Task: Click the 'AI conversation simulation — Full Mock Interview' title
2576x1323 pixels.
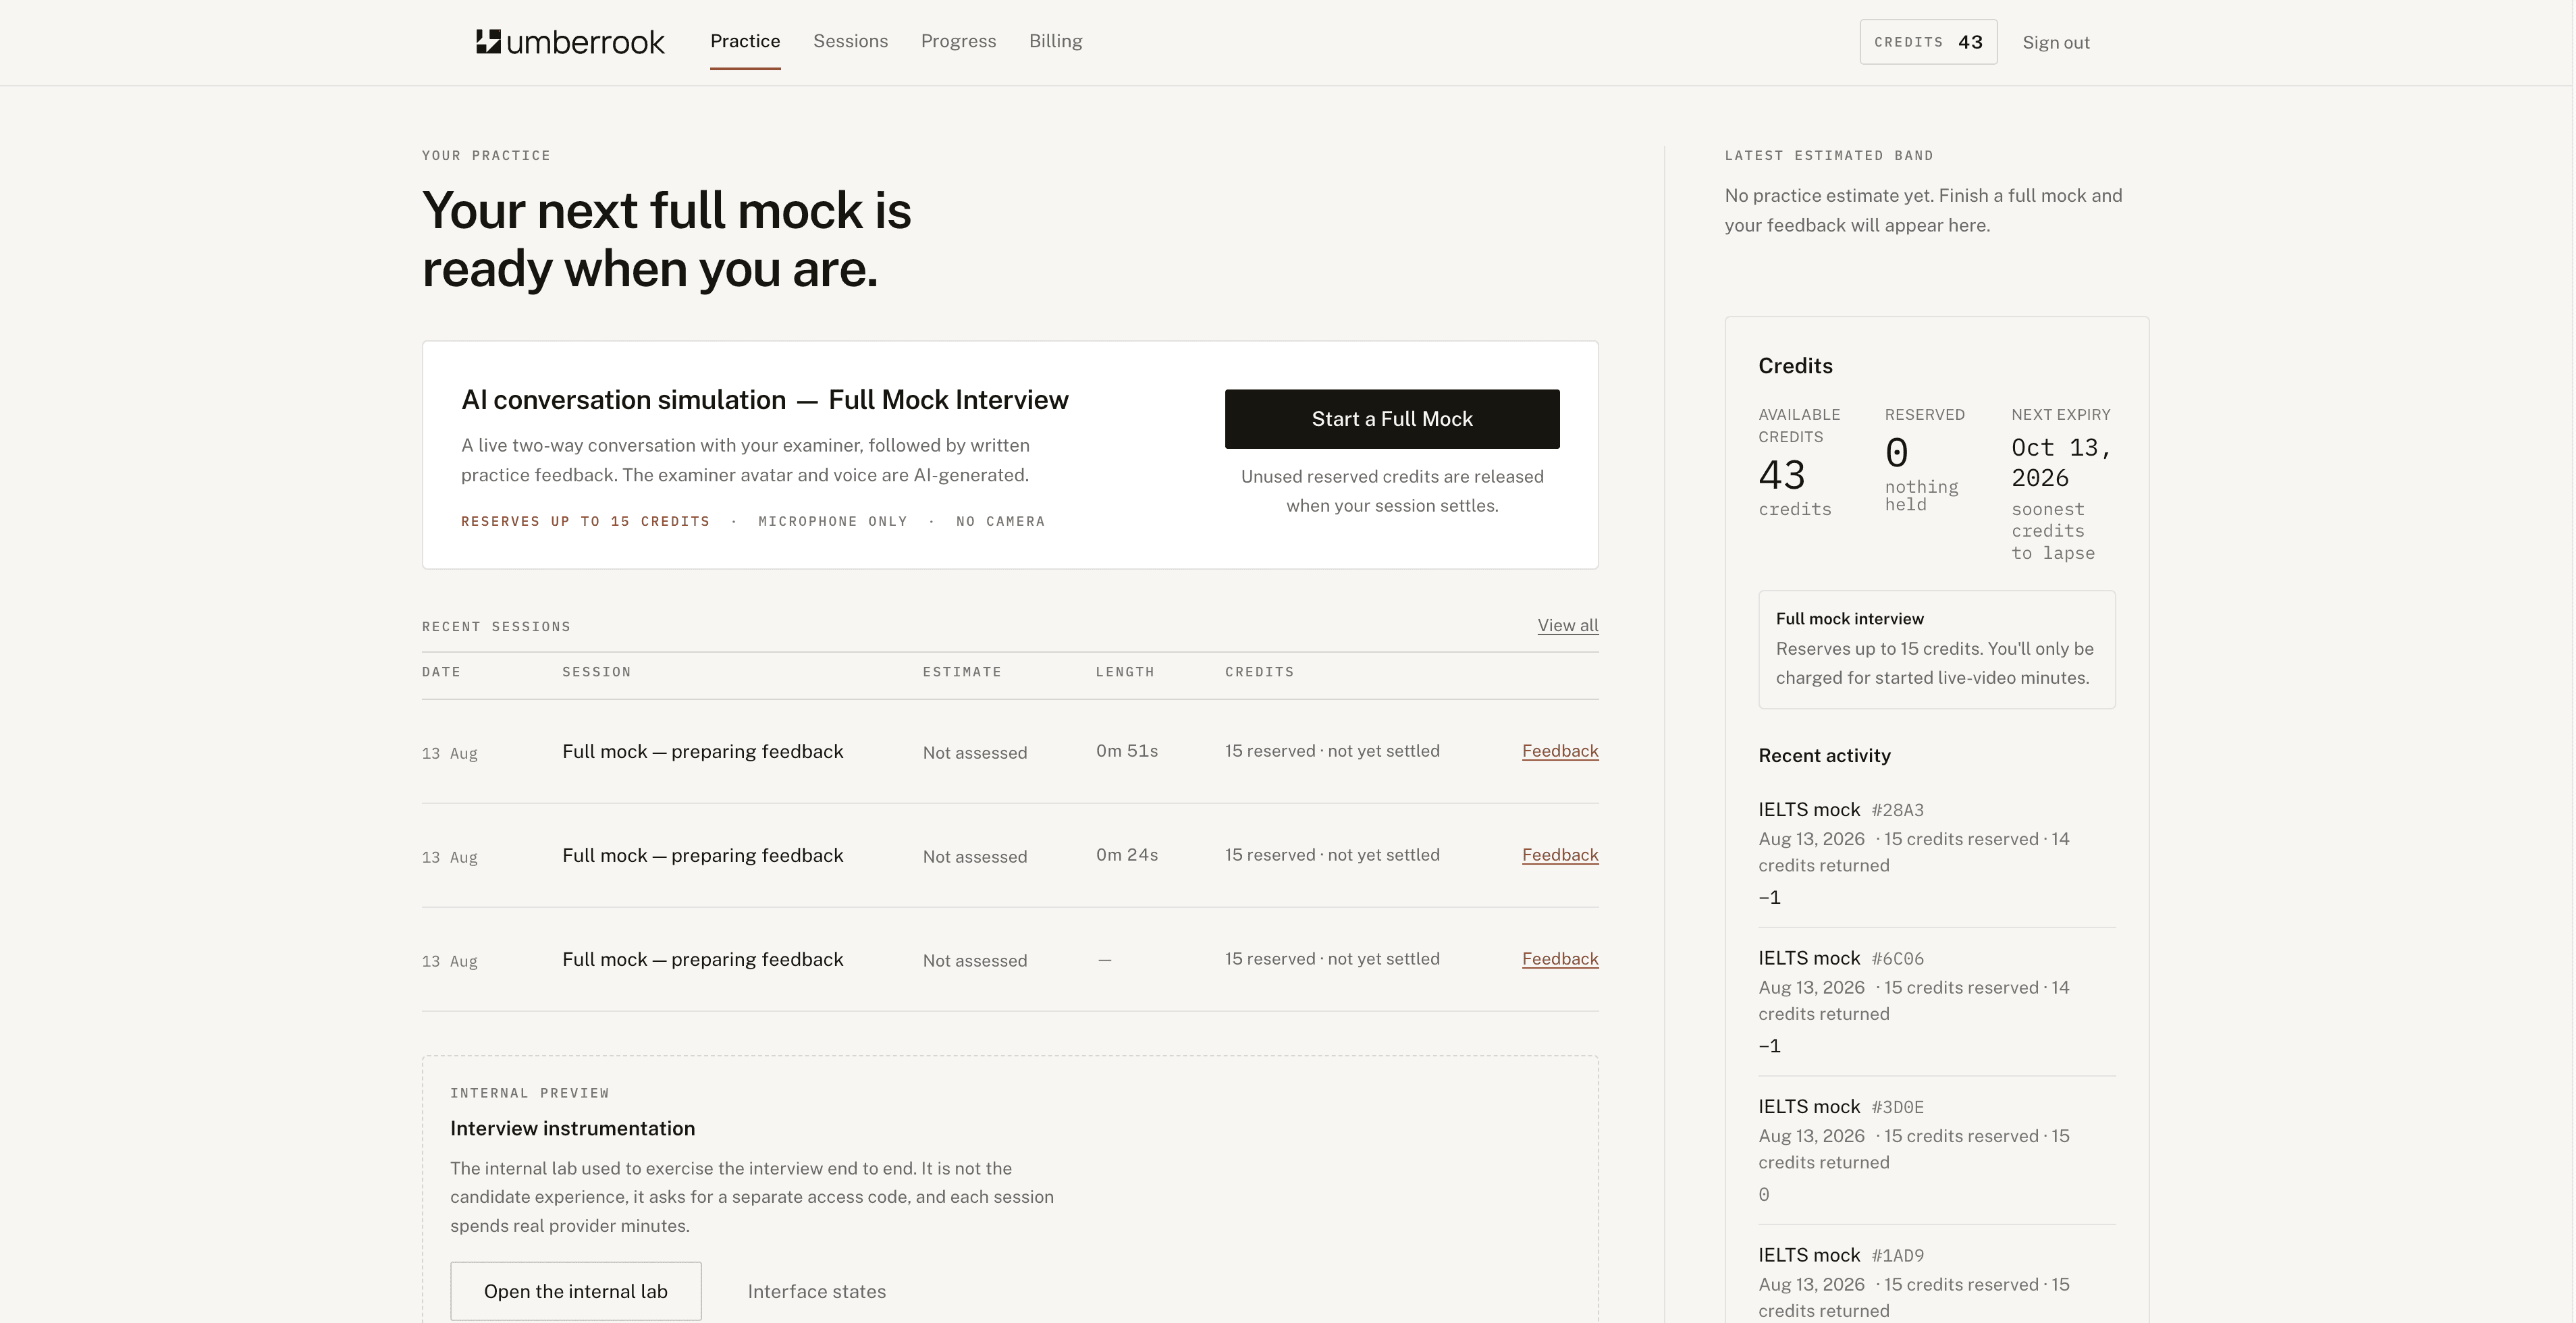Action: tap(764, 400)
